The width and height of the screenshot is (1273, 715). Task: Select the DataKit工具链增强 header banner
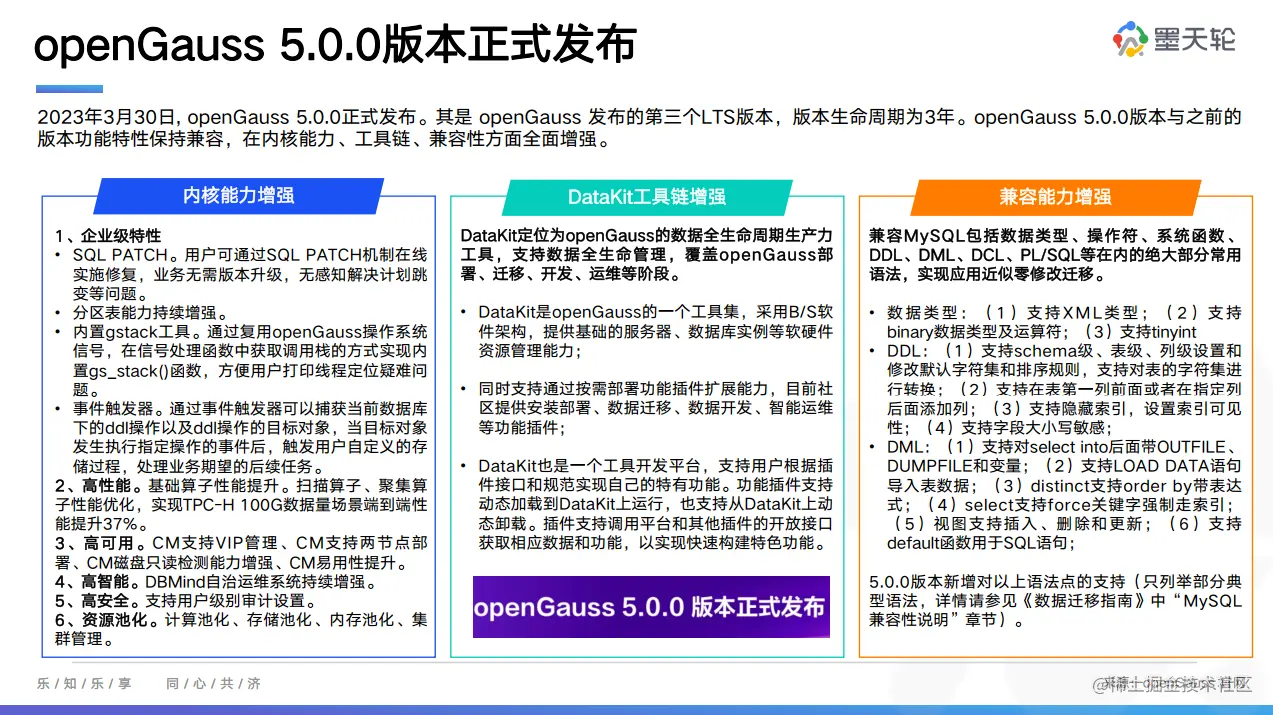(647, 197)
